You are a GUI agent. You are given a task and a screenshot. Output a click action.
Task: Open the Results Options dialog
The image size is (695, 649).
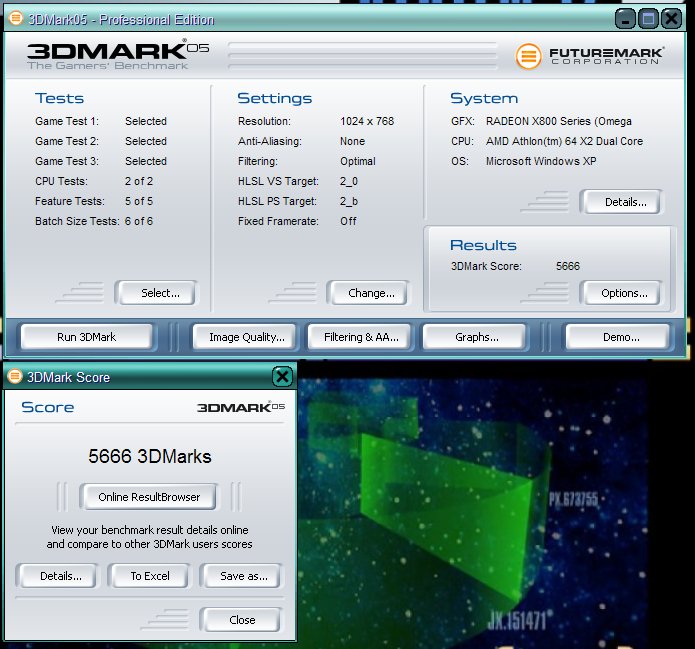pyautogui.click(x=621, y=293)
